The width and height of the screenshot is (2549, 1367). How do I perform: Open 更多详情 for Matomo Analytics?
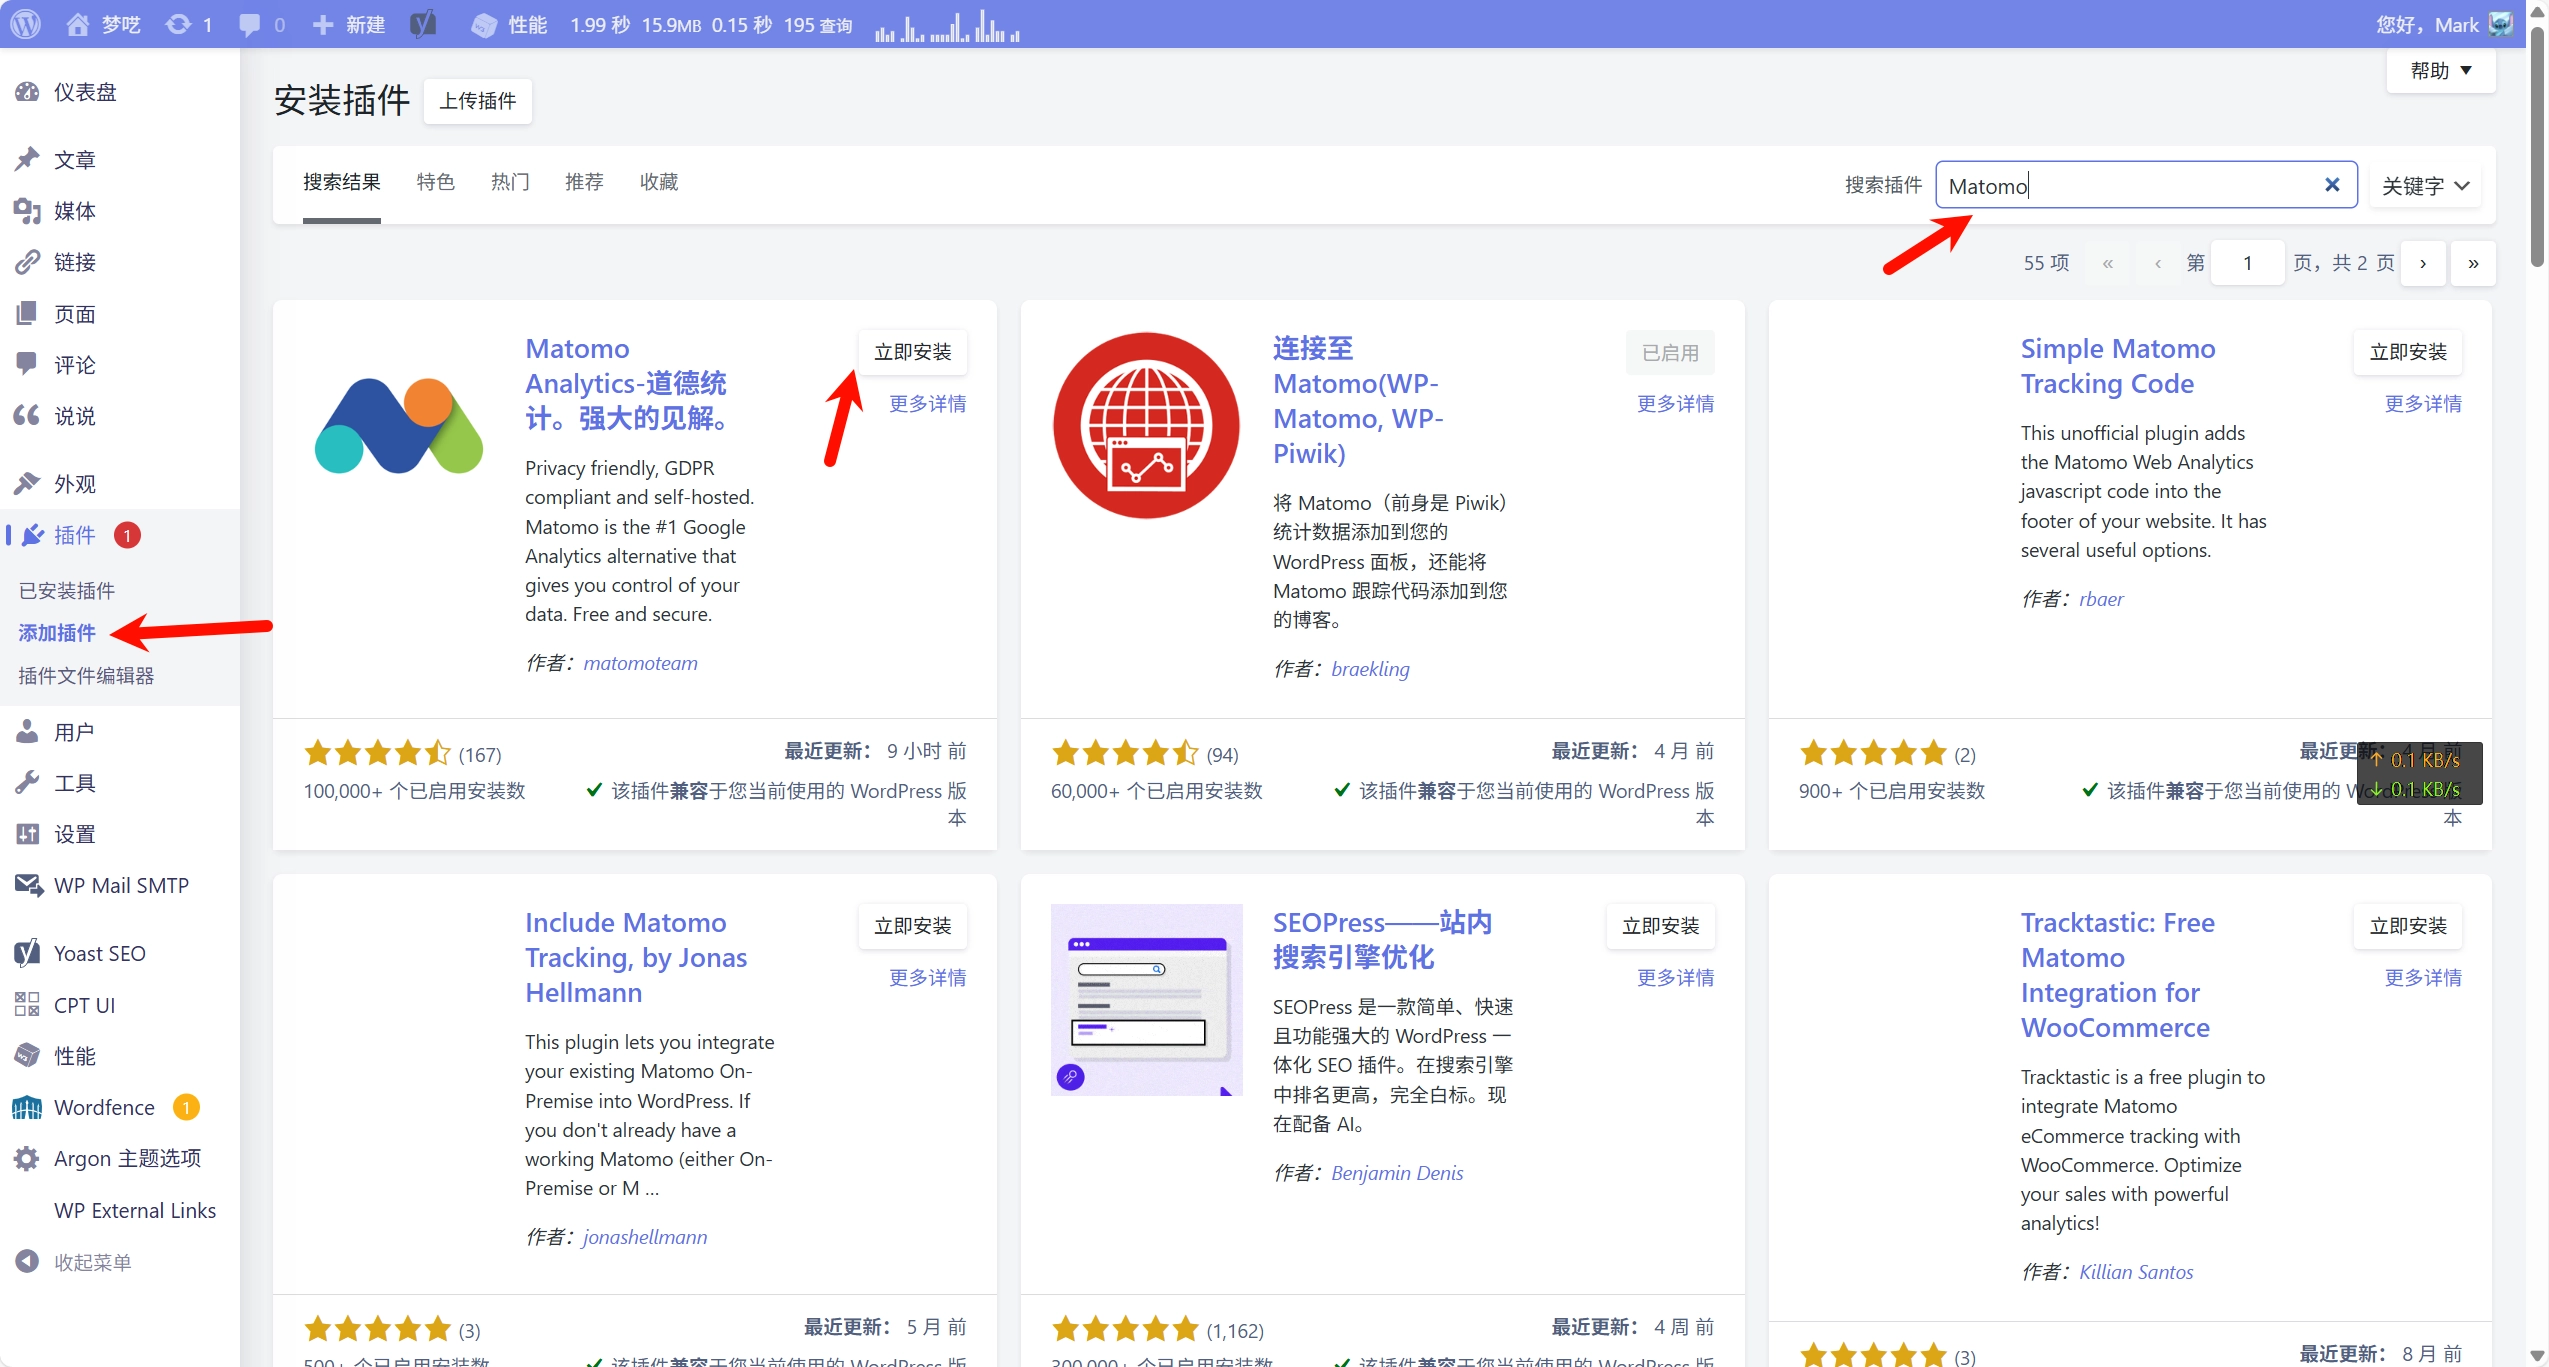click(x=928, y=404)
